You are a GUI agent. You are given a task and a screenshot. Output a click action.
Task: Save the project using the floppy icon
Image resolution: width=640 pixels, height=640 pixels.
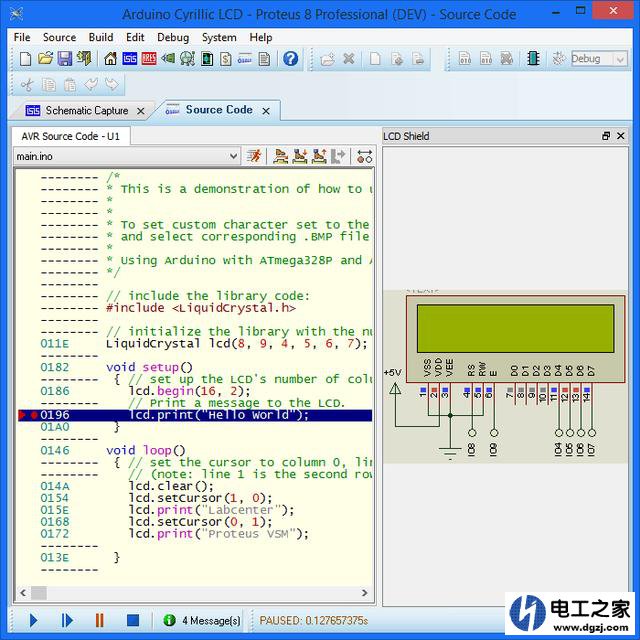(65, 59)
